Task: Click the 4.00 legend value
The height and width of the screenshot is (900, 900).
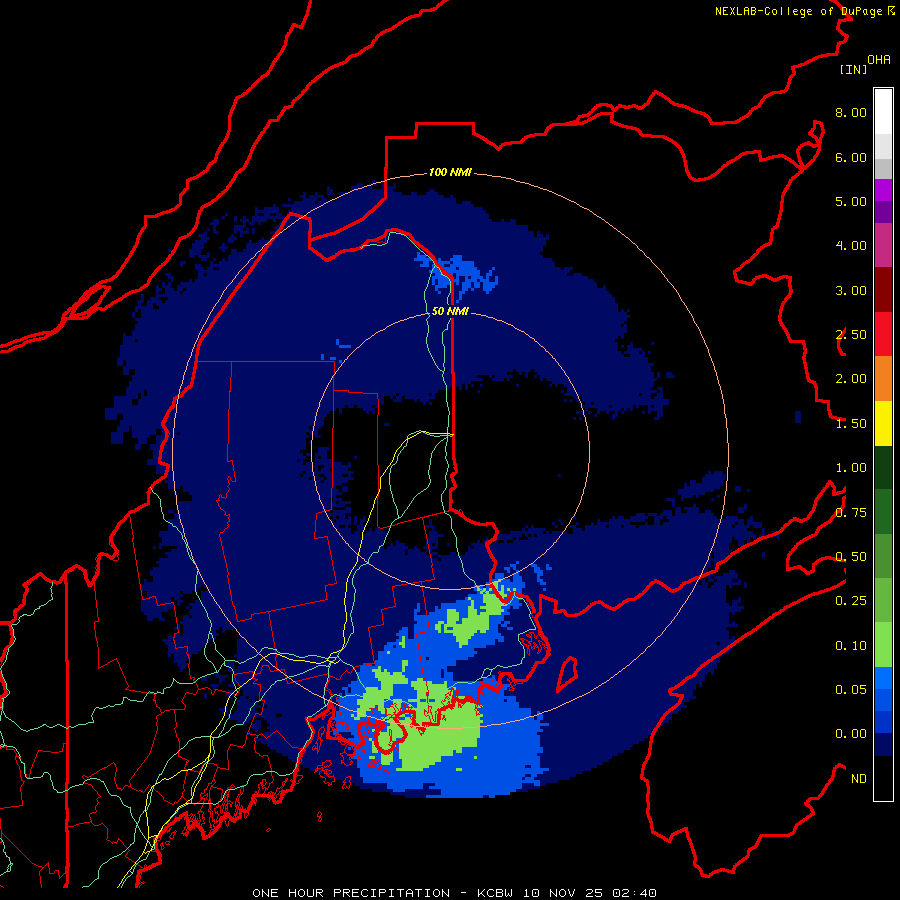Action: coord(851,246)
